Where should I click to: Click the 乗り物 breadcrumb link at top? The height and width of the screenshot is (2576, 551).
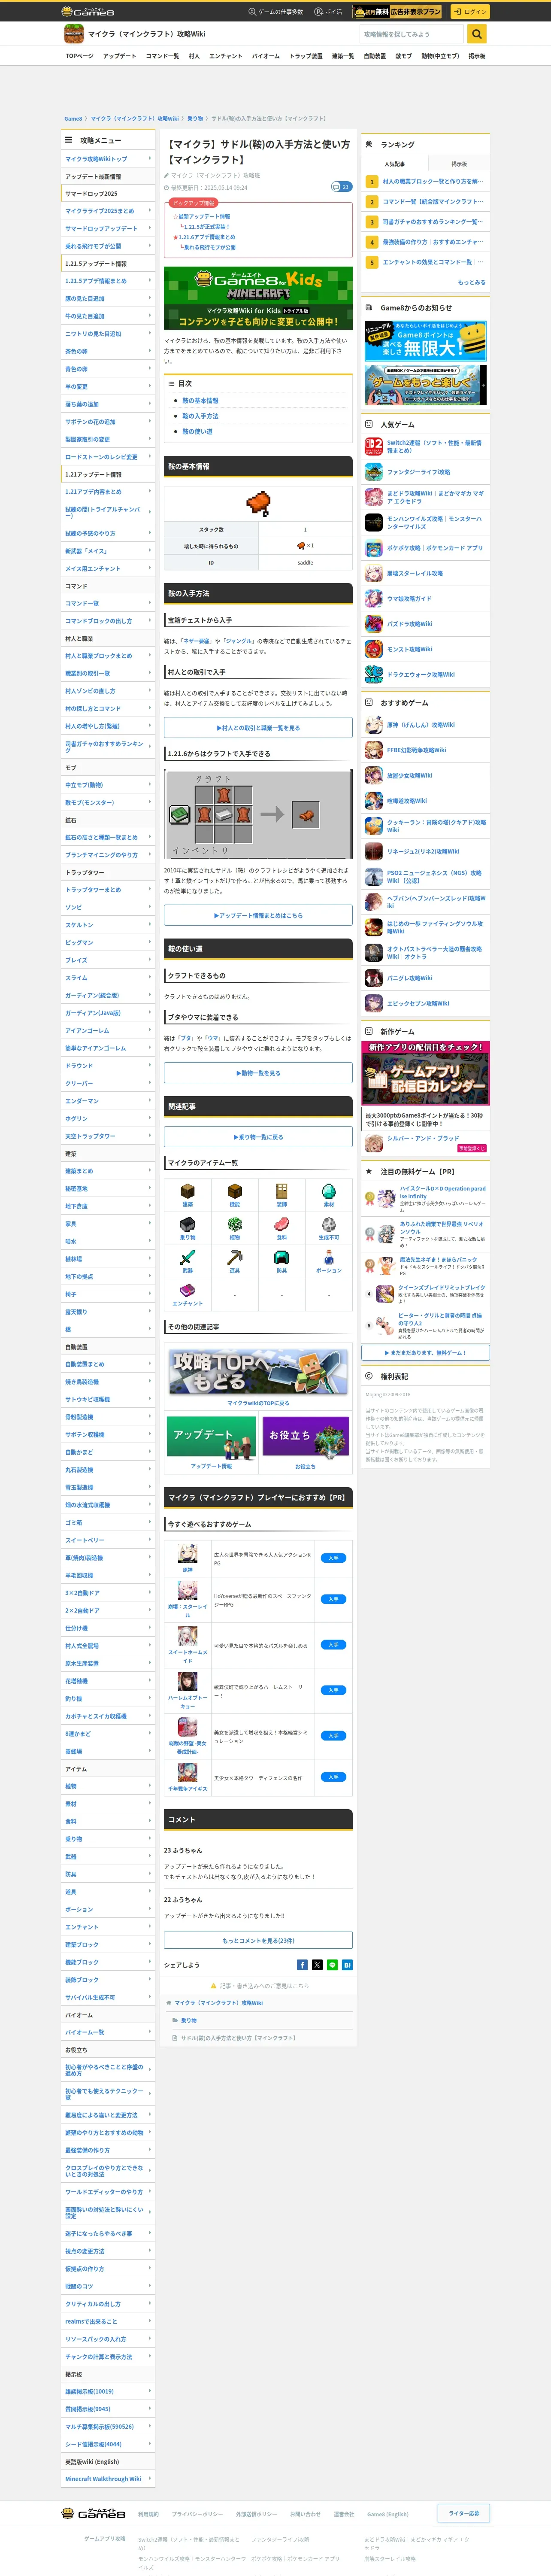tap(195, 118)
